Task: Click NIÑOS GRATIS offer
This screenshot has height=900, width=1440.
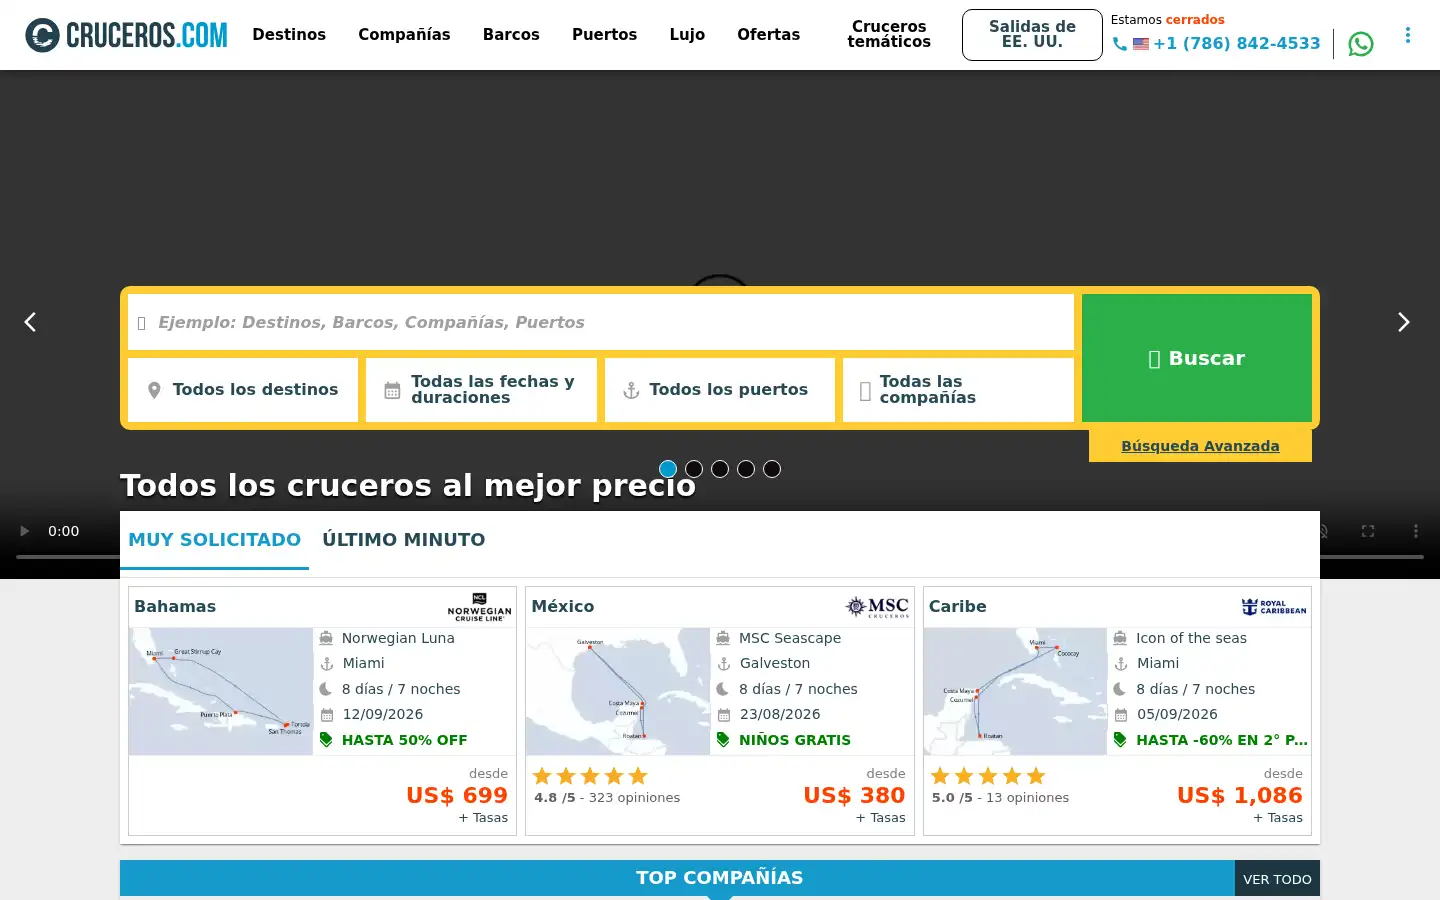Action: [x=795, y=740]
